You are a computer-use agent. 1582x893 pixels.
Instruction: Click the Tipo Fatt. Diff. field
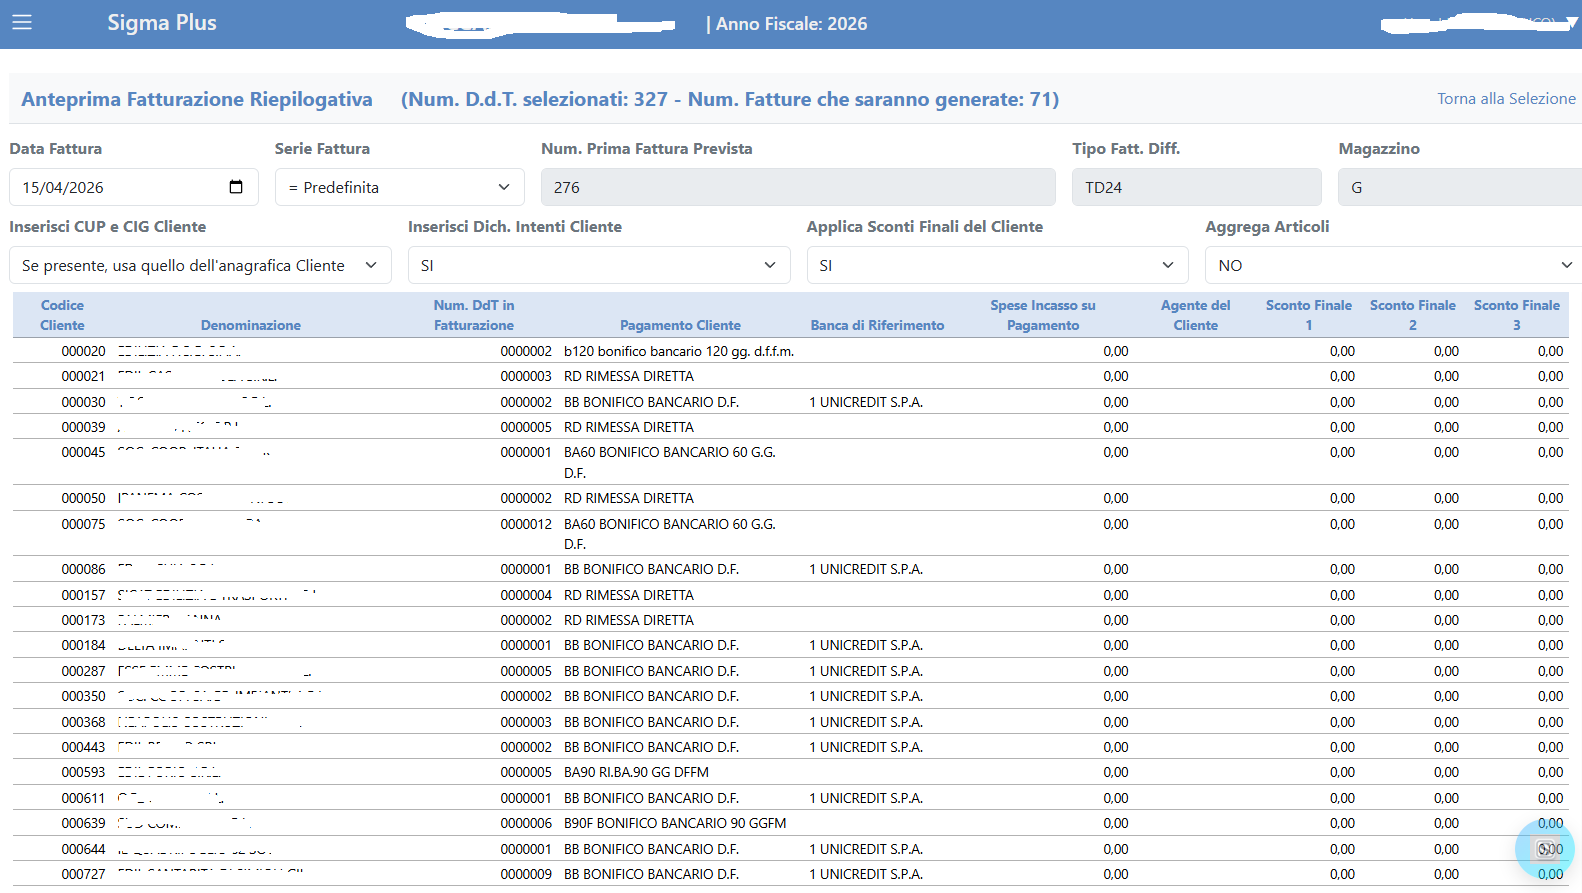(1196, 187)
